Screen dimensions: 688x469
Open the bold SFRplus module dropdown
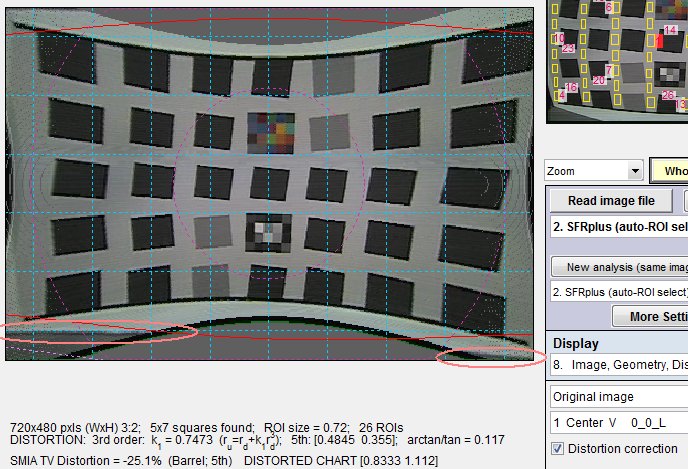click(619, 227)
